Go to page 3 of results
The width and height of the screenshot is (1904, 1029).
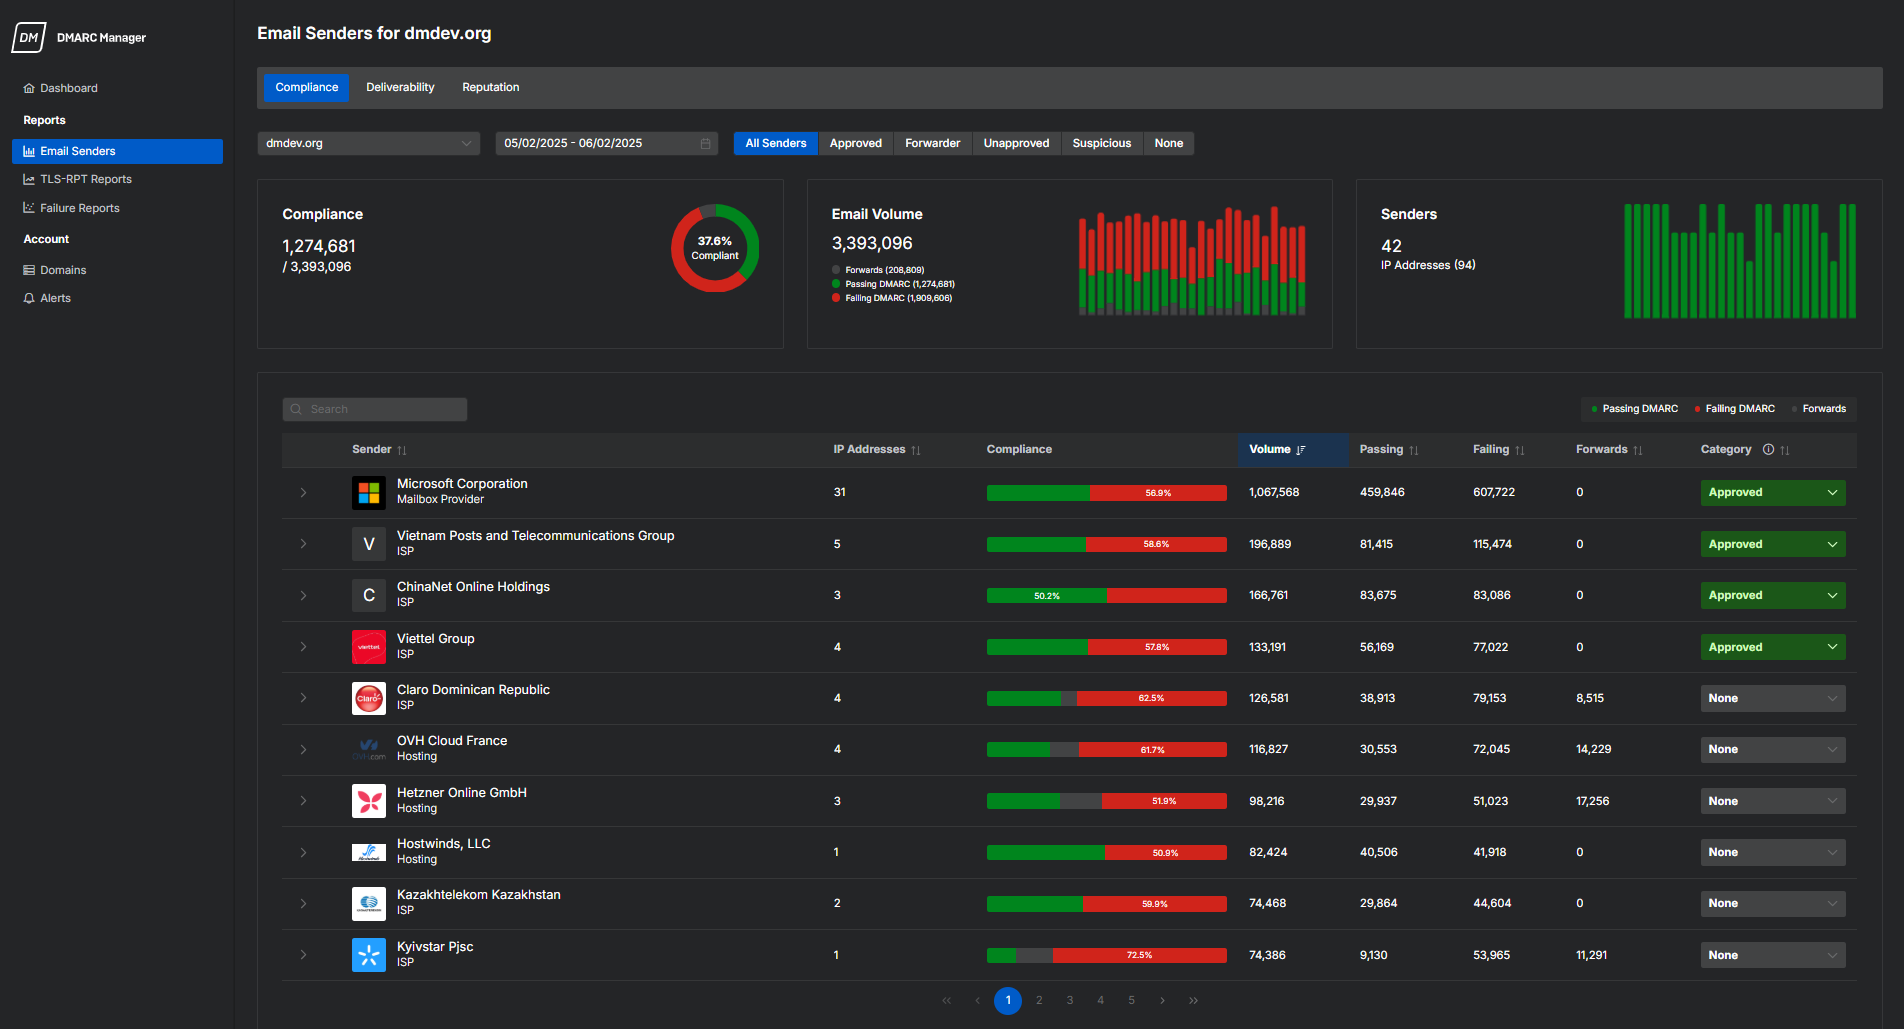pyautogui.click(x=1070, y=1000)
